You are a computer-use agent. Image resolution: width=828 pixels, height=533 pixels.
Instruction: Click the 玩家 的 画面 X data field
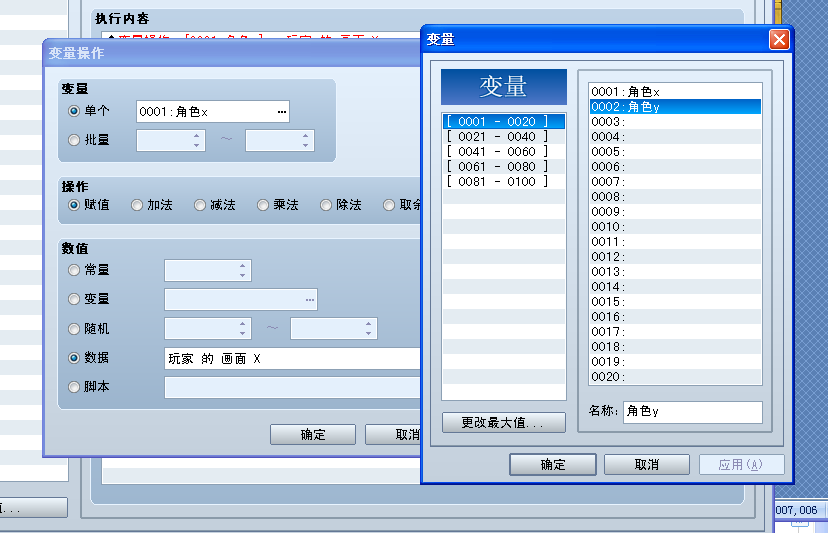[x=293, y=359]
